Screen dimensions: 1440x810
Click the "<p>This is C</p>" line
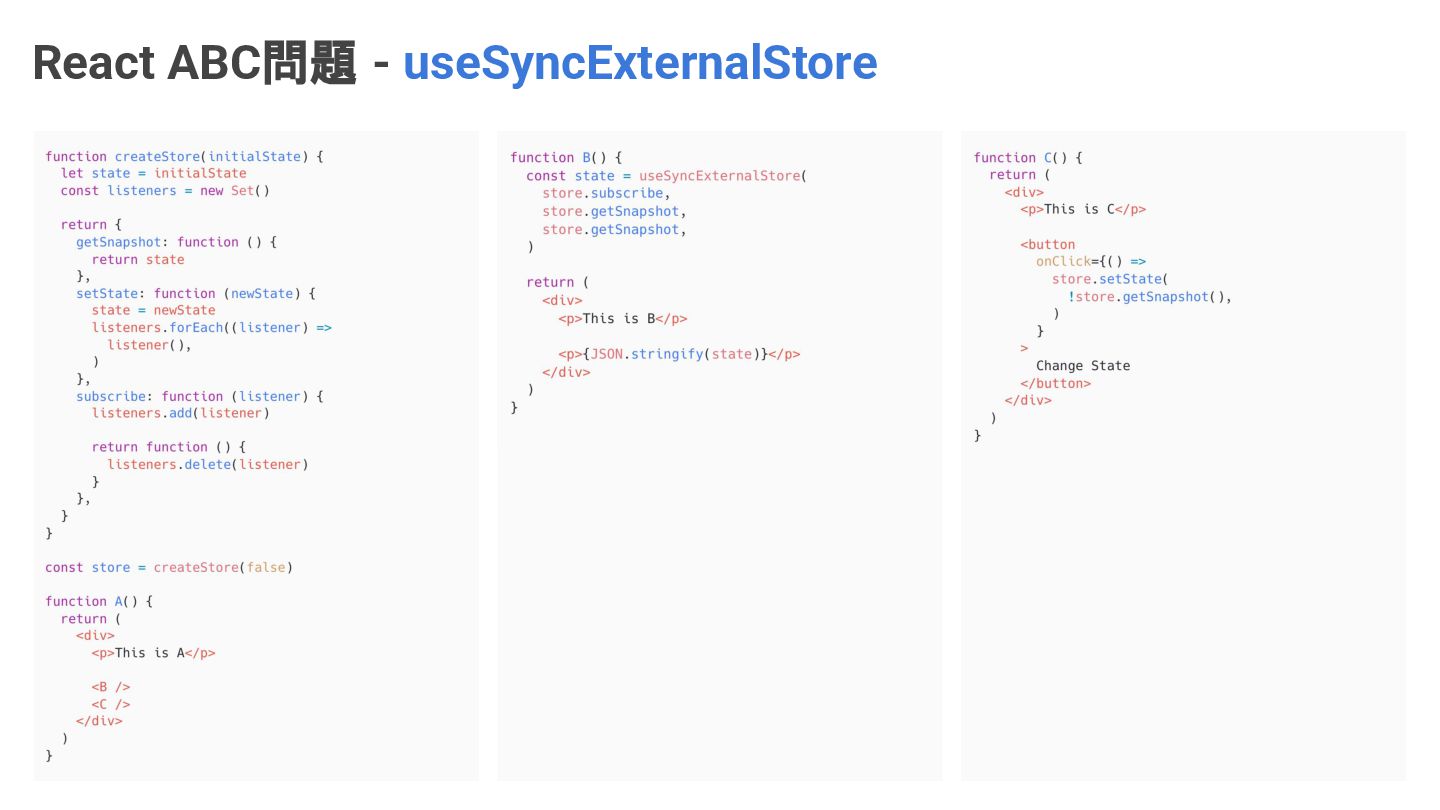1083,209
